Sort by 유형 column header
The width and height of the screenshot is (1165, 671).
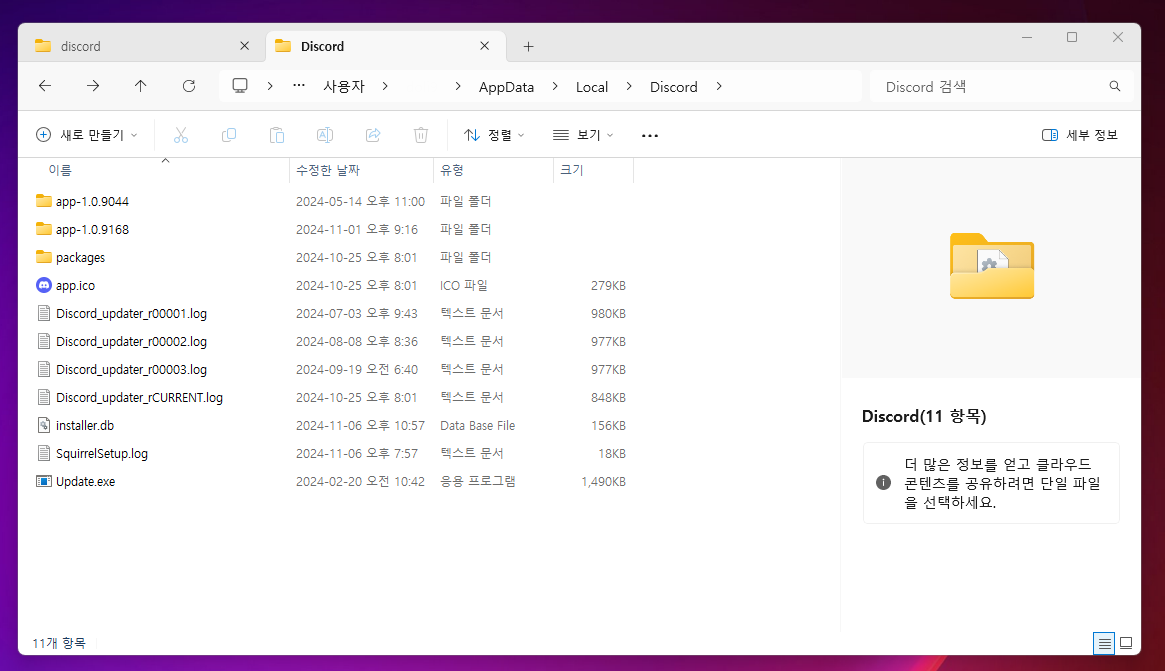tap(452, 170)
